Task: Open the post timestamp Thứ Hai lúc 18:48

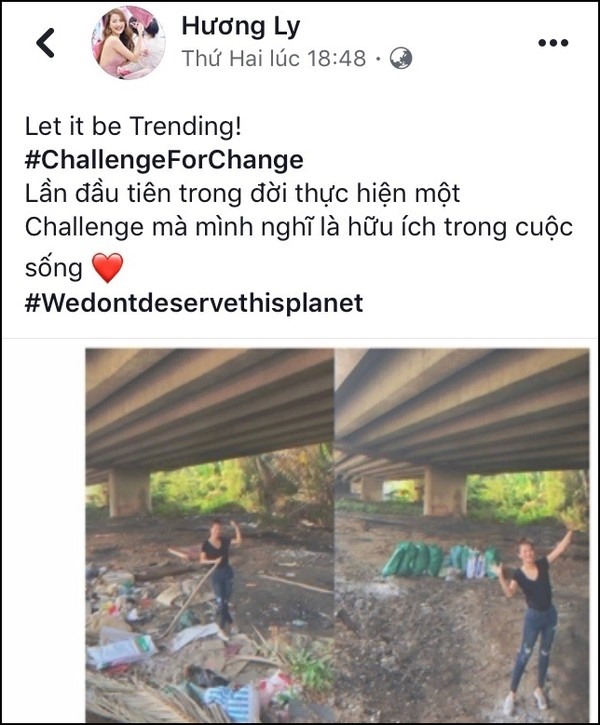Action: point(274,59)
